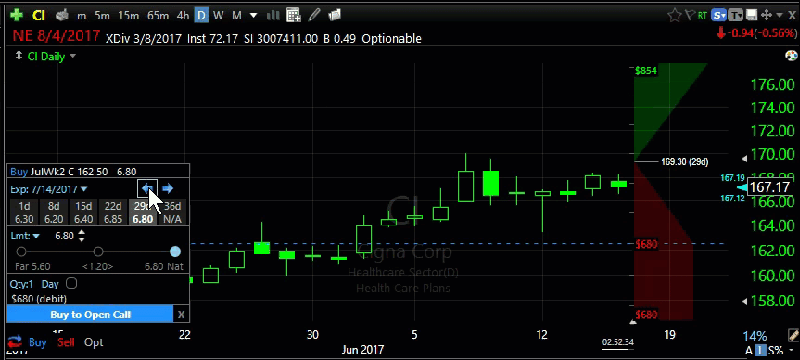800x360 pixels.
Task: Select the D daily timeframe
Action: [x=202, y=15]
